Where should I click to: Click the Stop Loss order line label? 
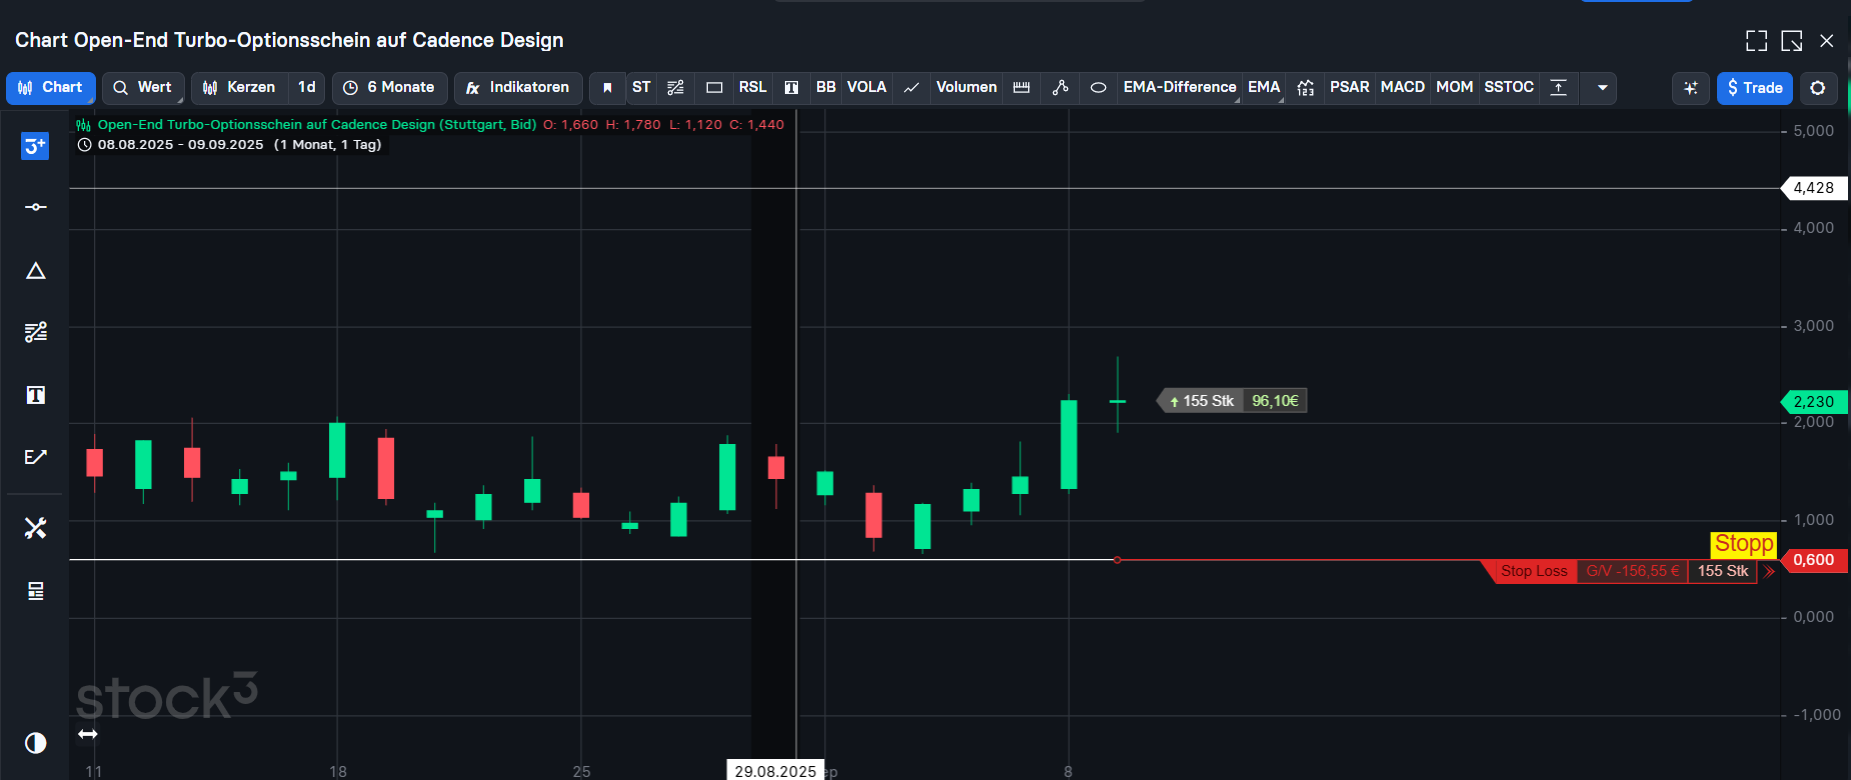coord(1533,571)
